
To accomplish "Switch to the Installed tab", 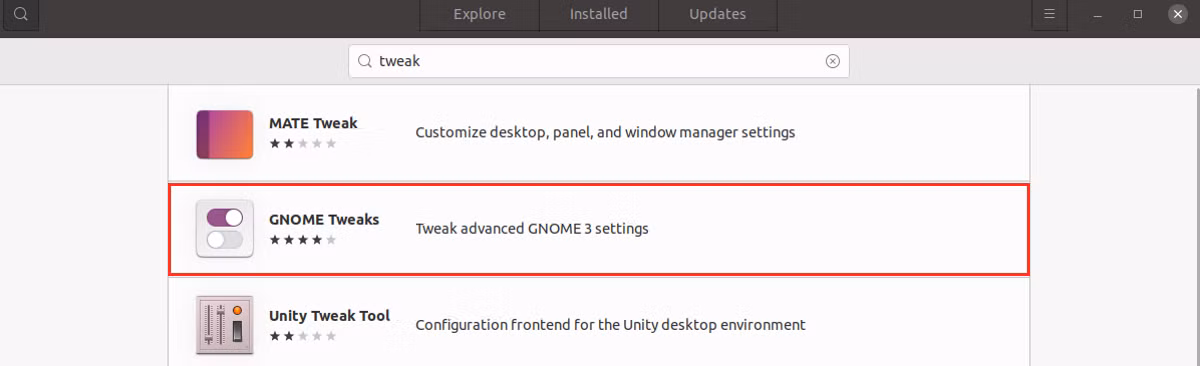I will [x=598, y=14].
